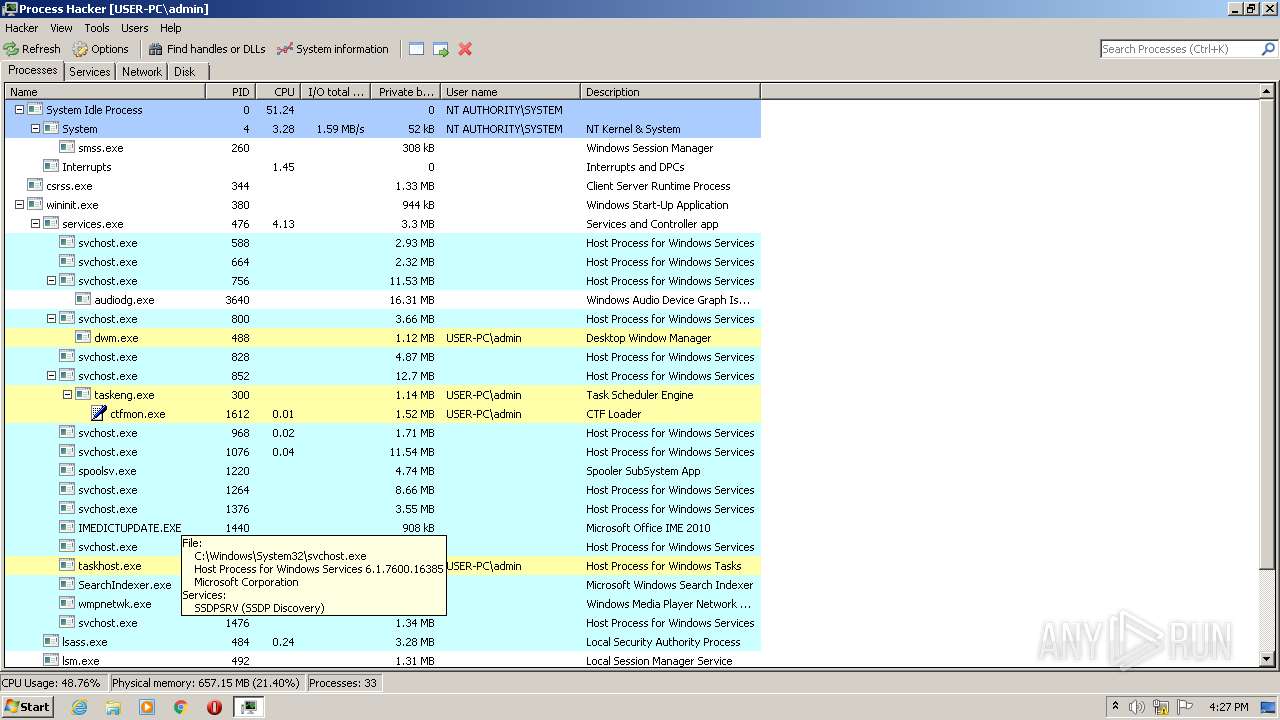Sort by the I/O total column header

coord(336,92)
